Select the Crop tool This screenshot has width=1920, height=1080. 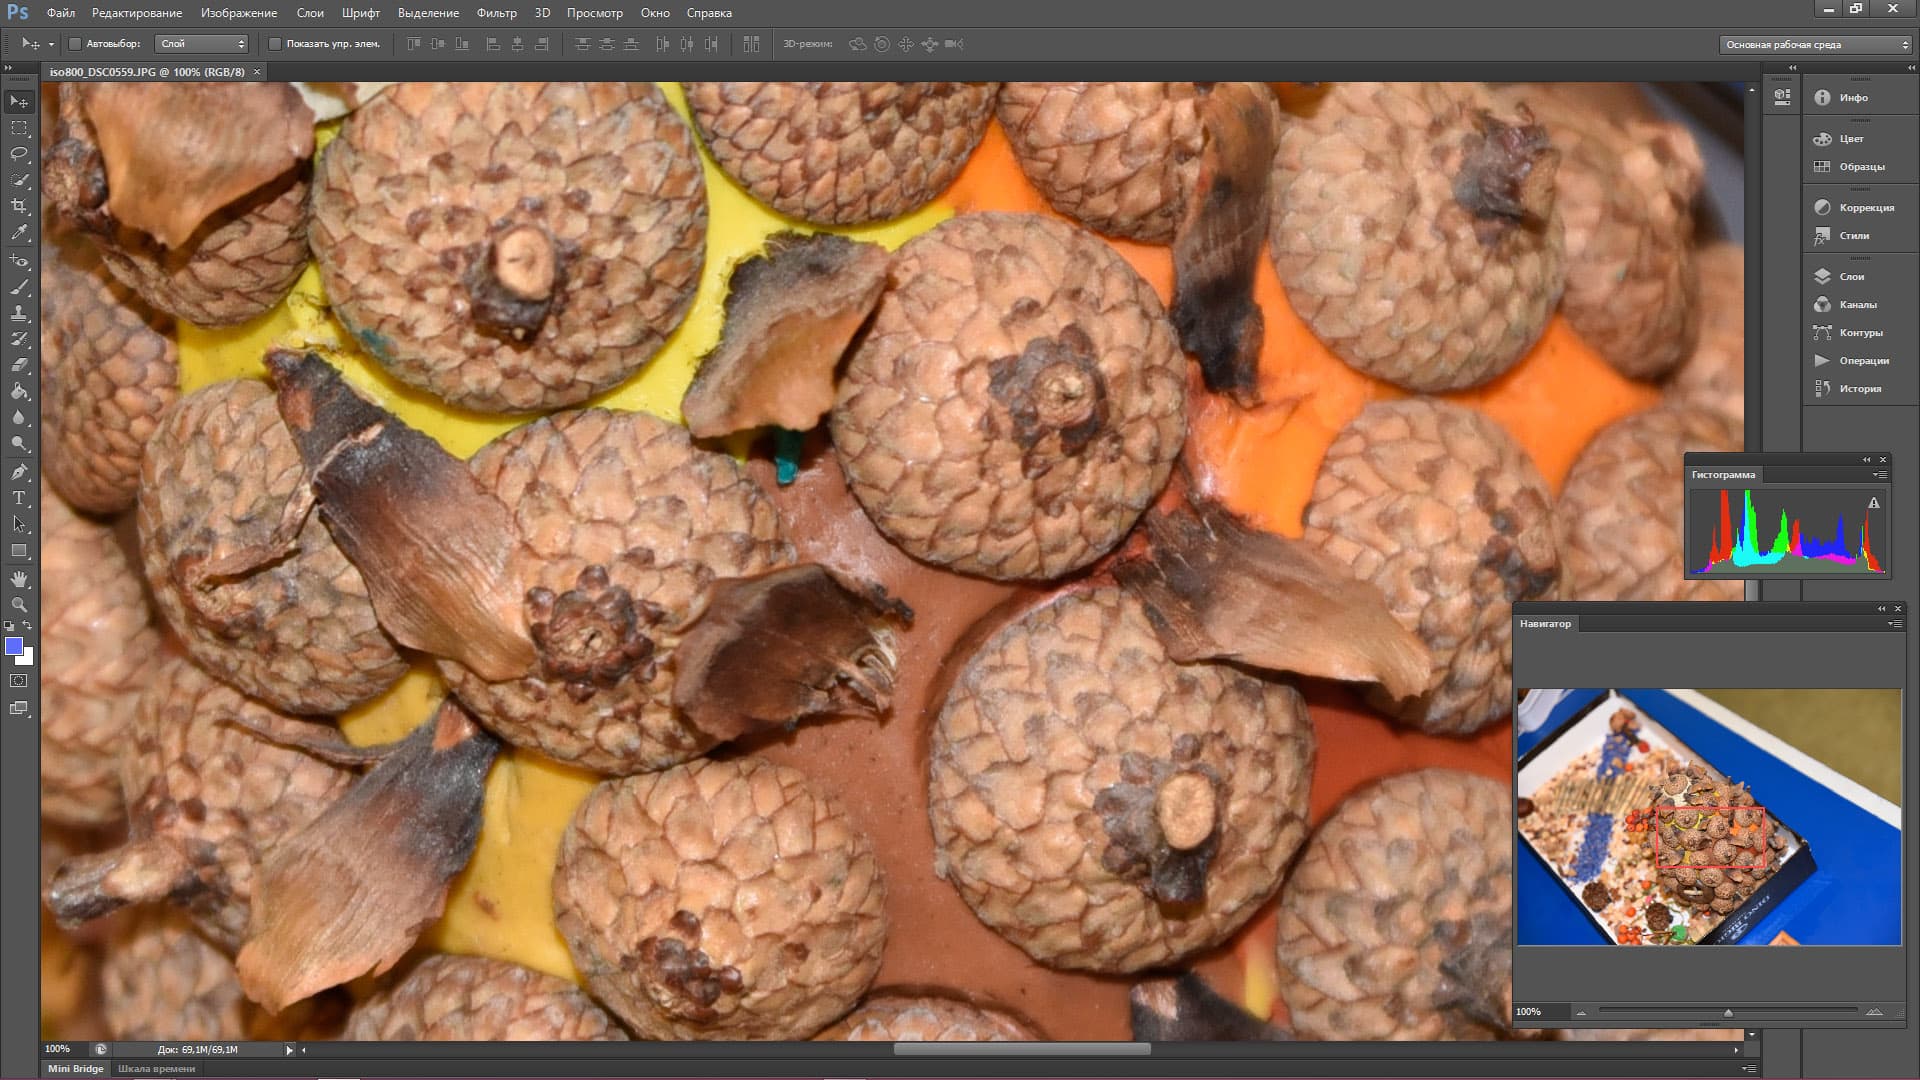[19, 206]
